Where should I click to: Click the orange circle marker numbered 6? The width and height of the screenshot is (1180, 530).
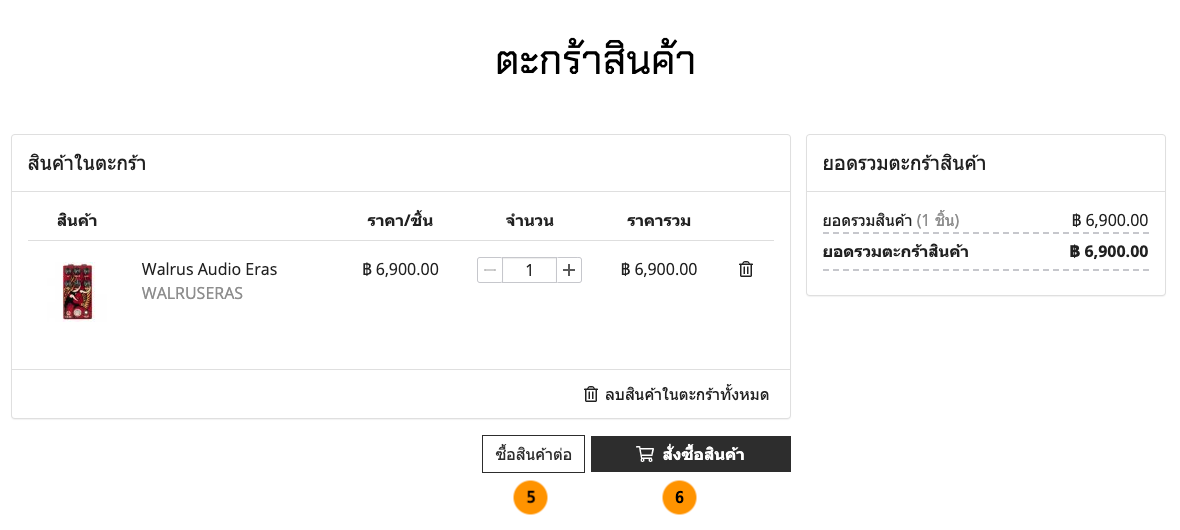click(x=679, y=497)
